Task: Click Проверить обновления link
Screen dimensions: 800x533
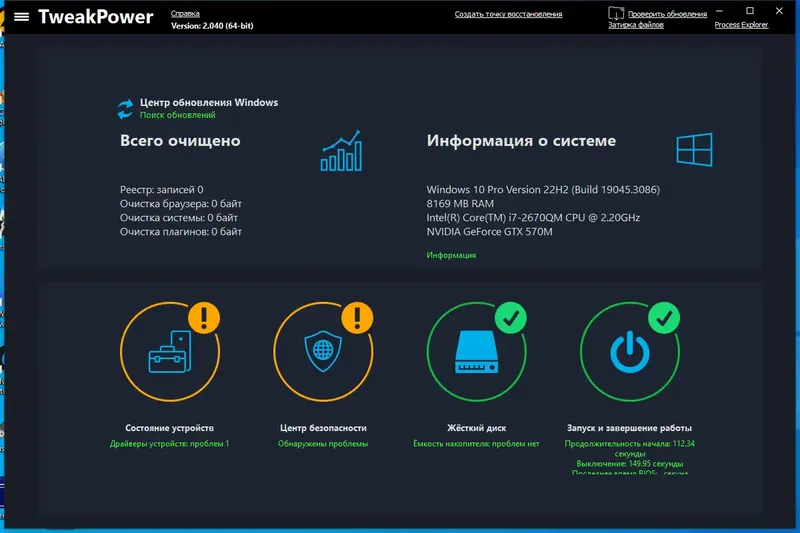Action: (667, 14)
